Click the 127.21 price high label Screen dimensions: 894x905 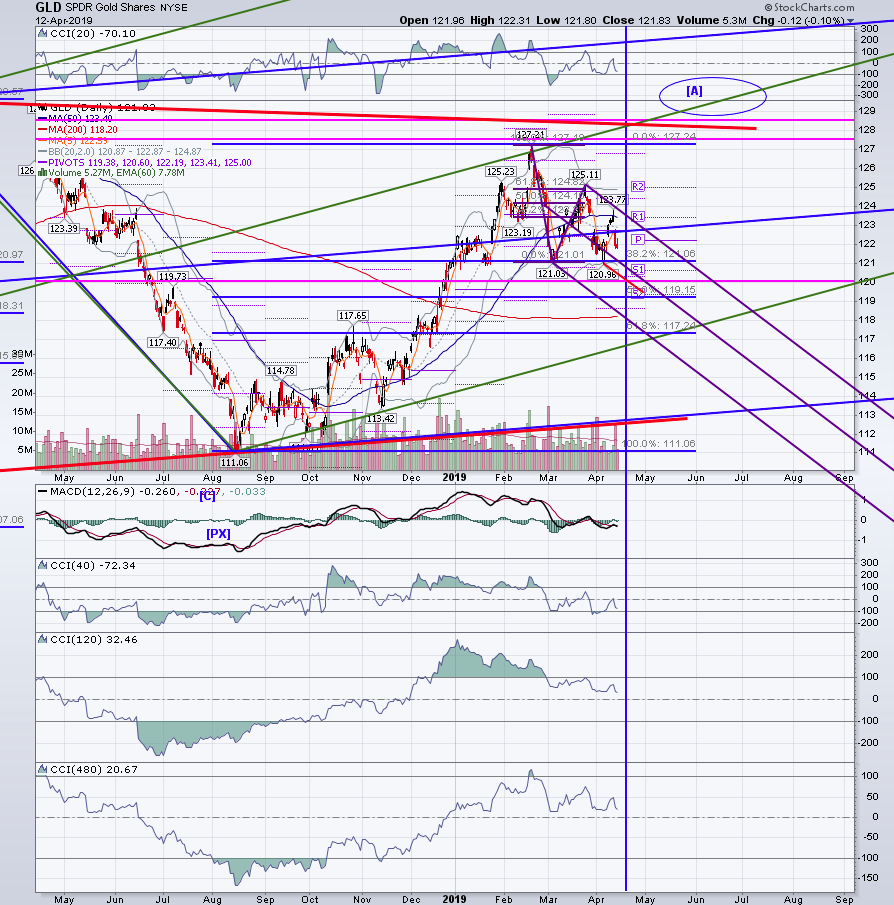point(530,134)
